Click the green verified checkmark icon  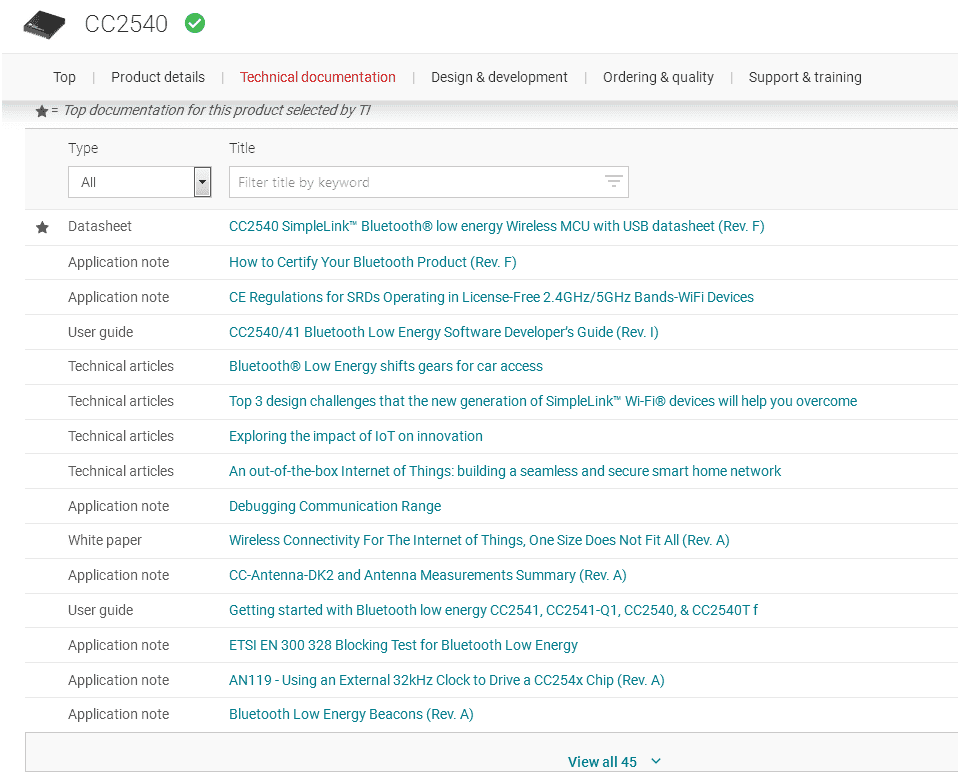(x=195, y=23)
